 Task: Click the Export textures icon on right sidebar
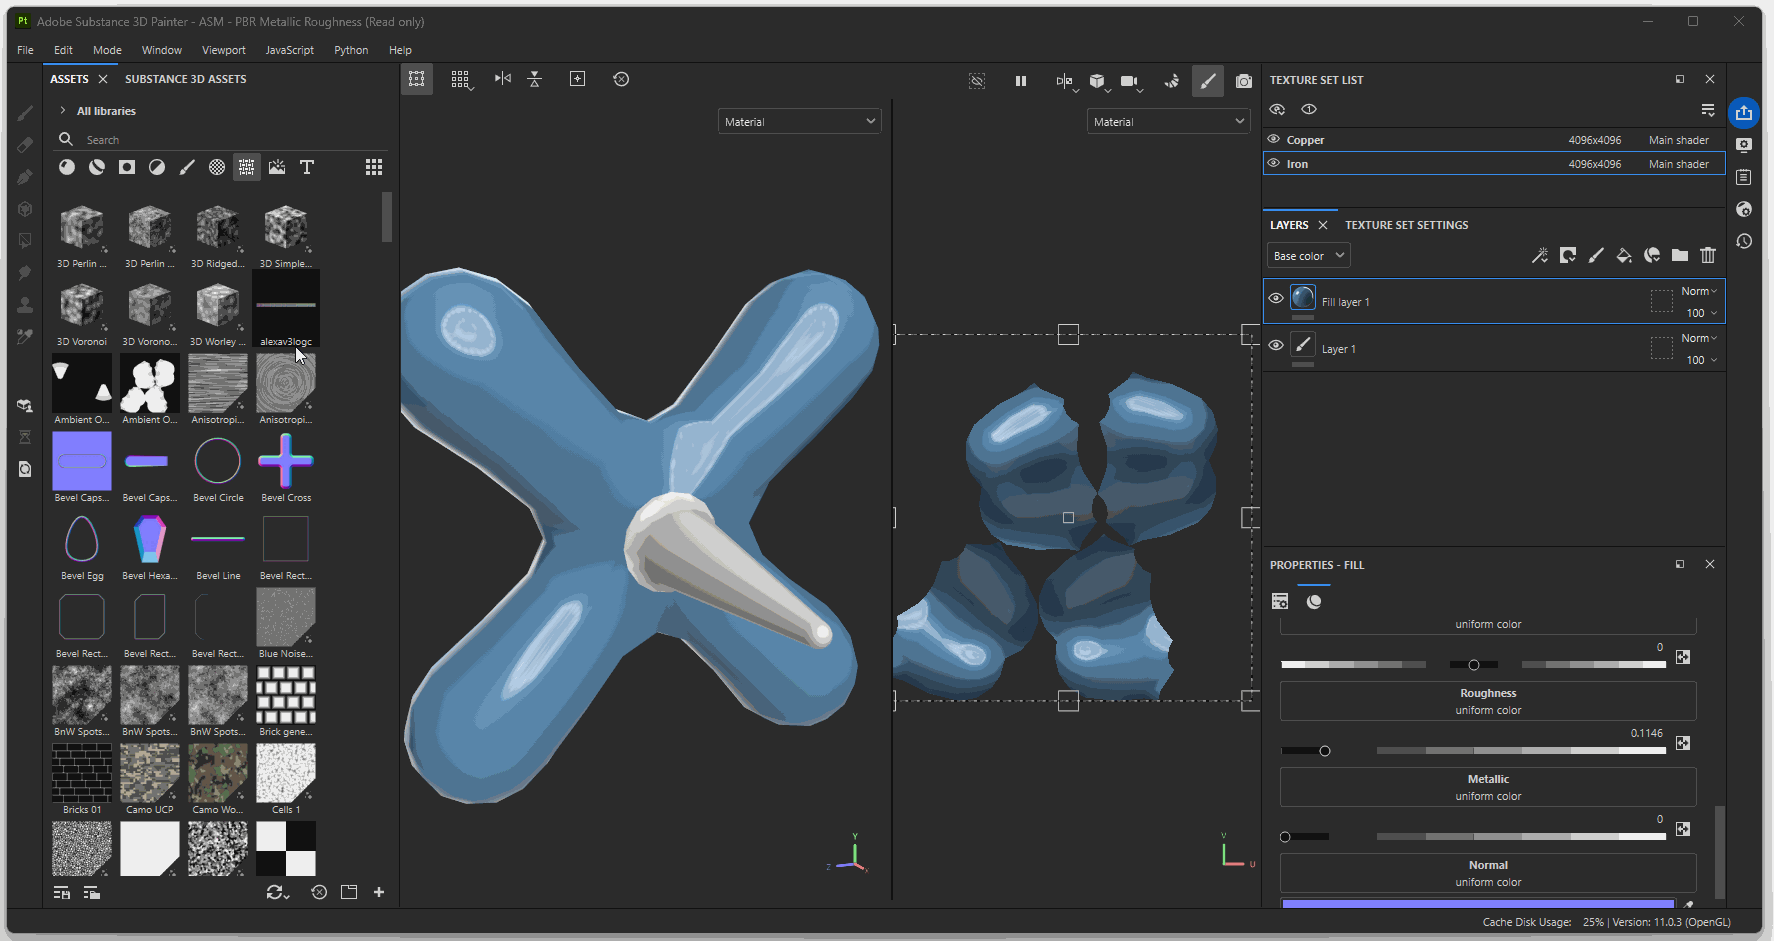click(x=1744, y=113)
